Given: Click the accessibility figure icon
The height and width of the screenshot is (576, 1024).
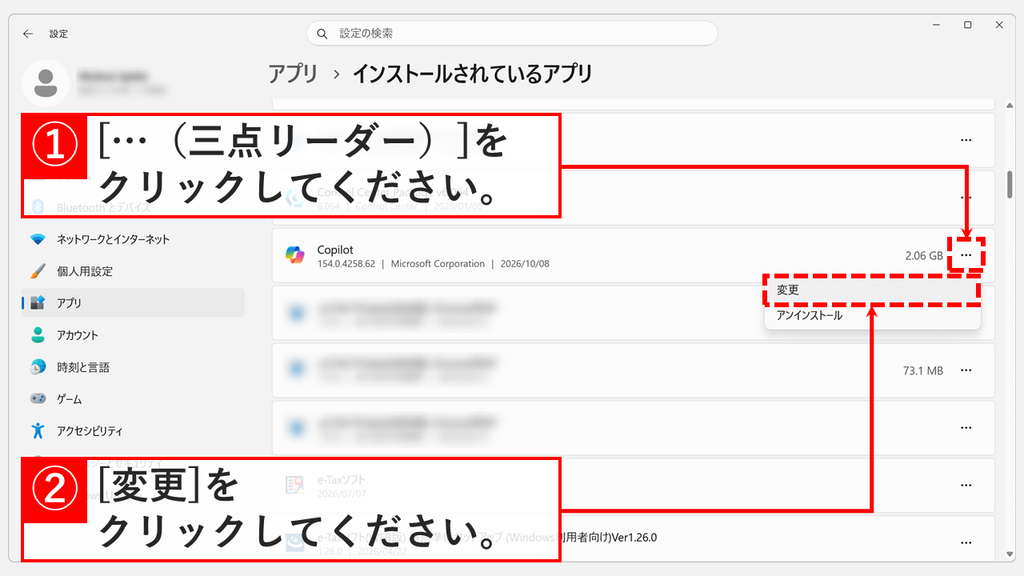Looking at the screenshot, I should click(x=38, y=430).
